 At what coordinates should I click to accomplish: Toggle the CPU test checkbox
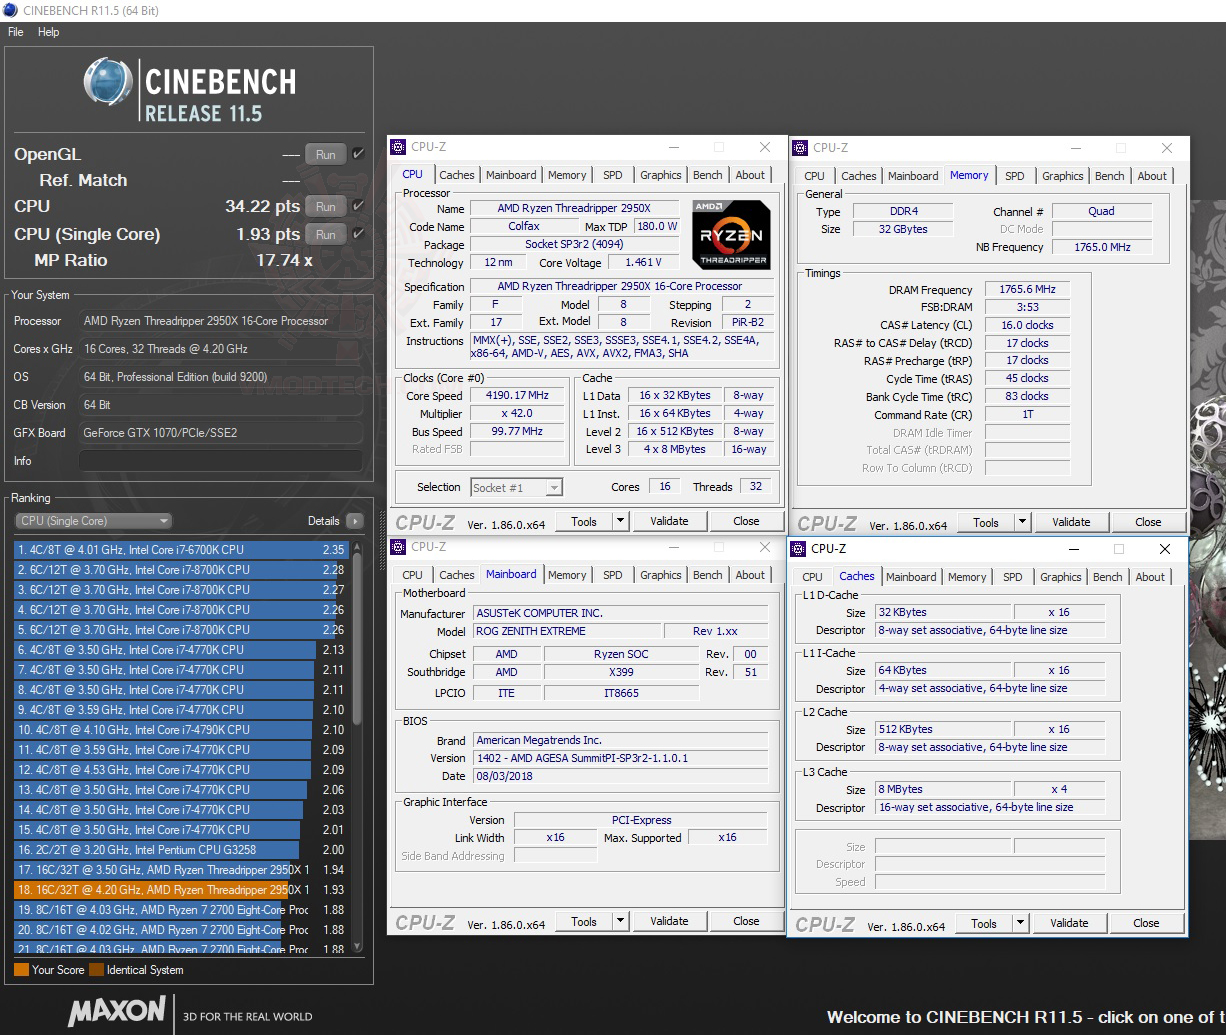click(358, 206)
